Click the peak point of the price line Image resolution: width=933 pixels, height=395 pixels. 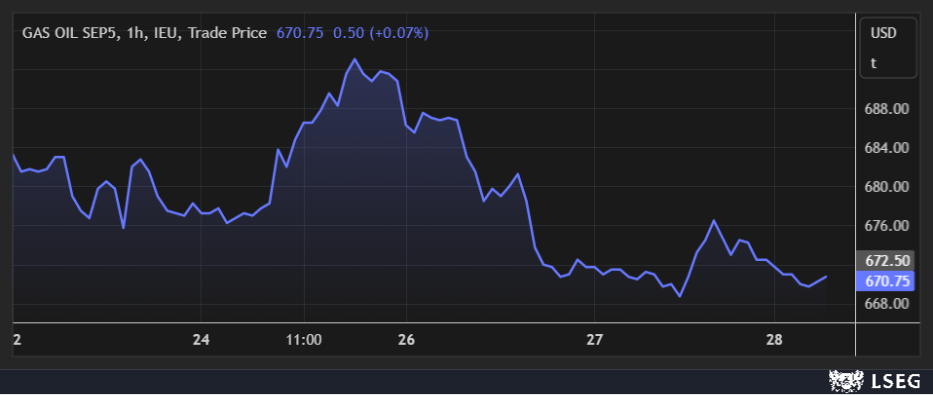point(355,59)
